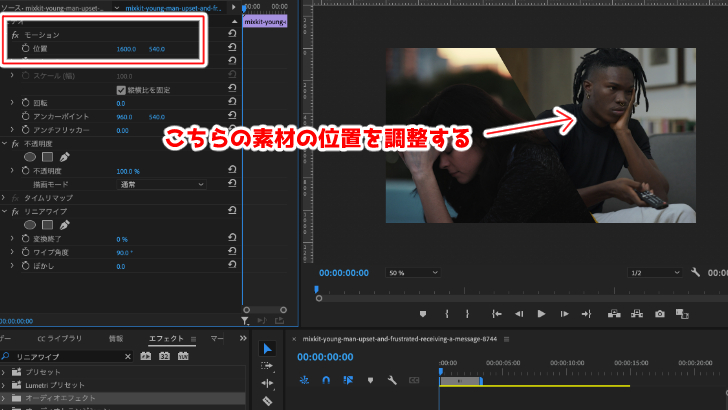728x410 pixels.
Task: Click program monitor scrub playhead
Action: [x=316, y=289]
